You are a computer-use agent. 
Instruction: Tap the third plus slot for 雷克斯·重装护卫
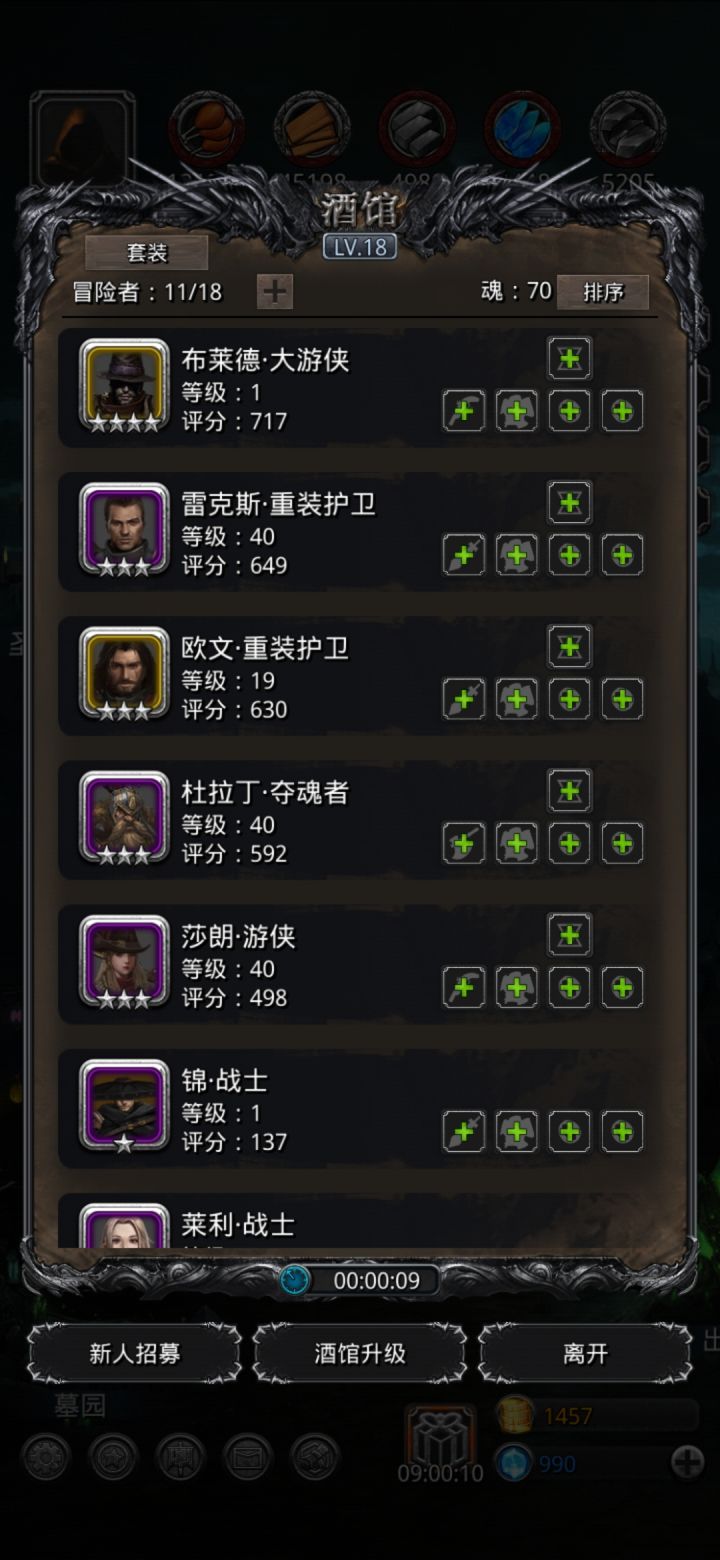coord(570,555)
